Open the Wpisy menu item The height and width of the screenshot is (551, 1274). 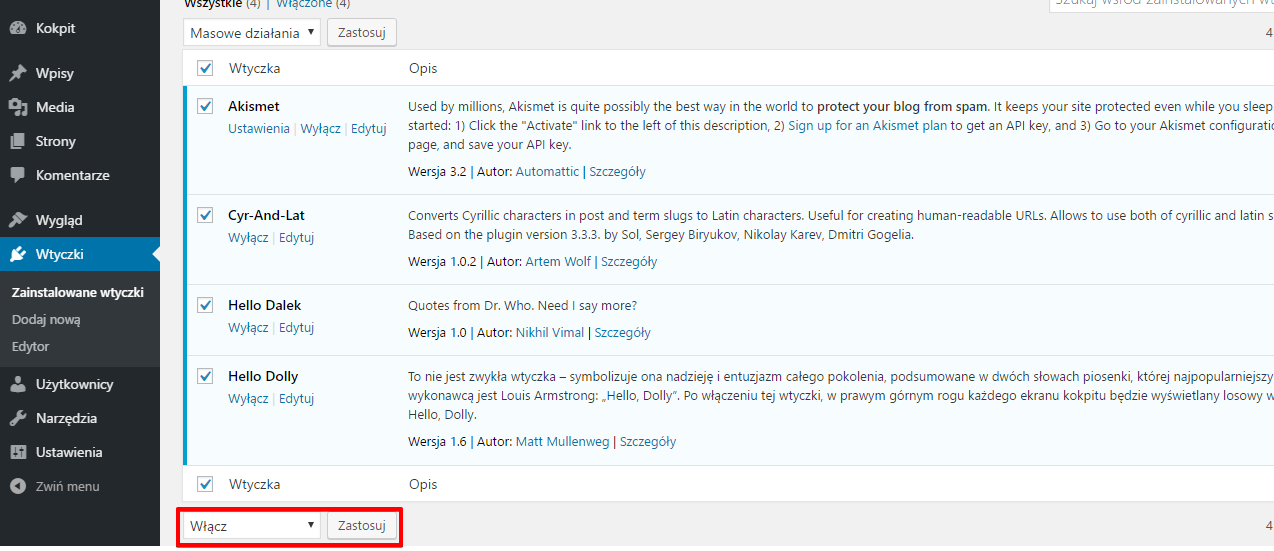coord(80,74)
